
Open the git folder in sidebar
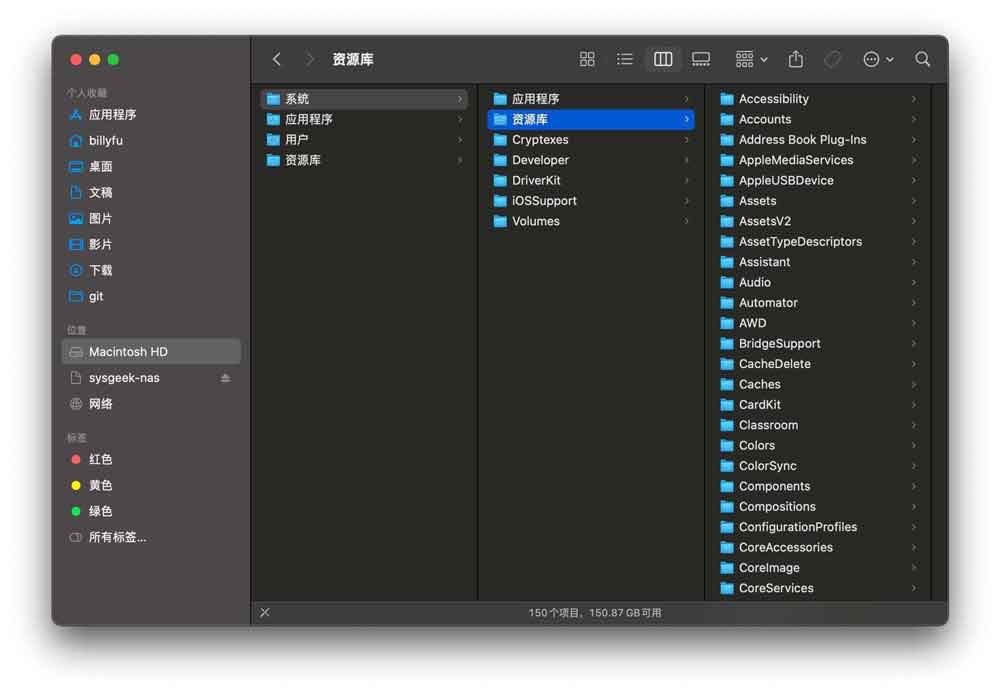[96, 296]
